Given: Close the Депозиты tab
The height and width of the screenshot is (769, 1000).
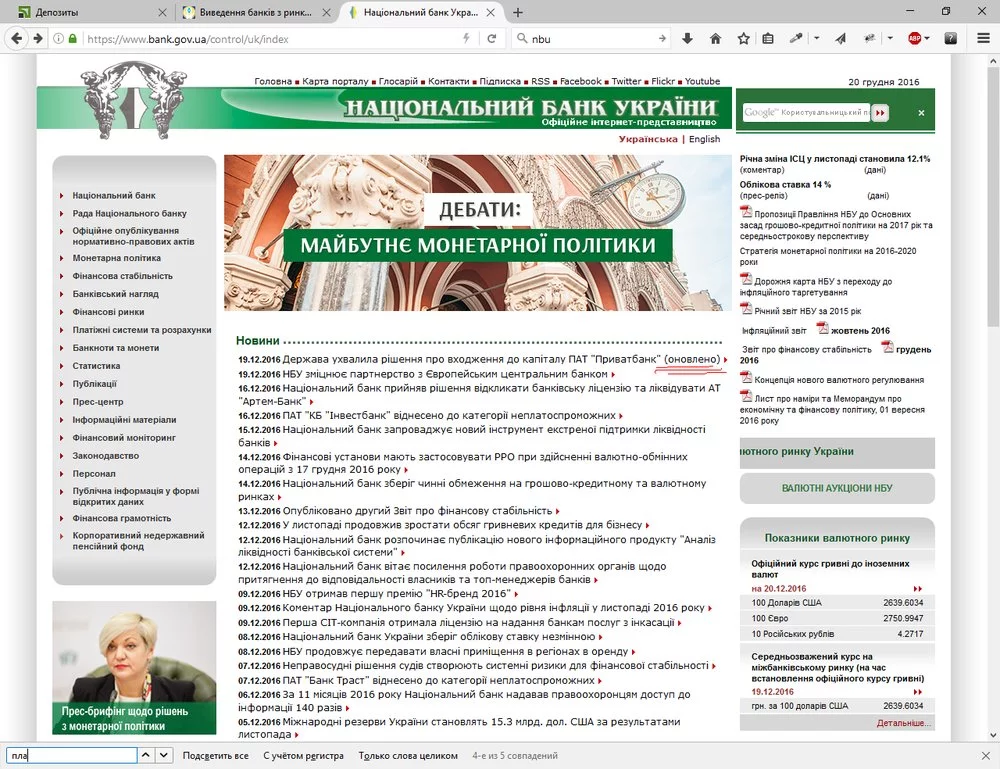Looking at the screenshot, I should point(162,12).
